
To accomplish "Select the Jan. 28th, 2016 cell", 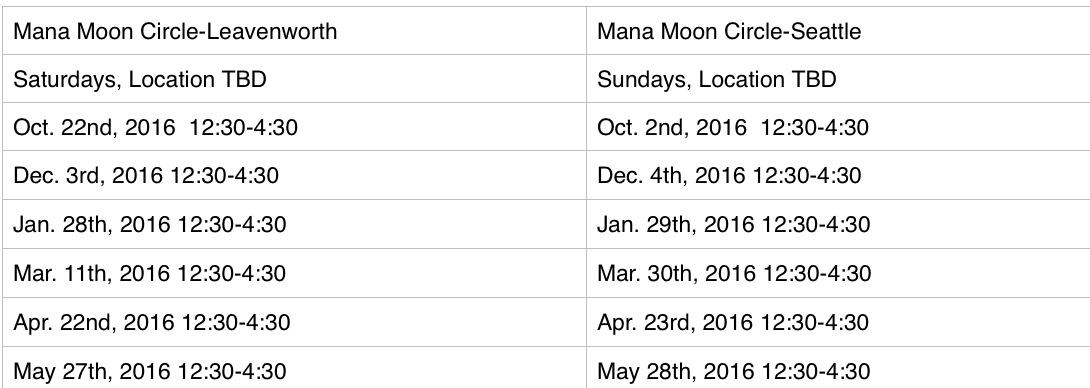I will [x=294, y=224].
